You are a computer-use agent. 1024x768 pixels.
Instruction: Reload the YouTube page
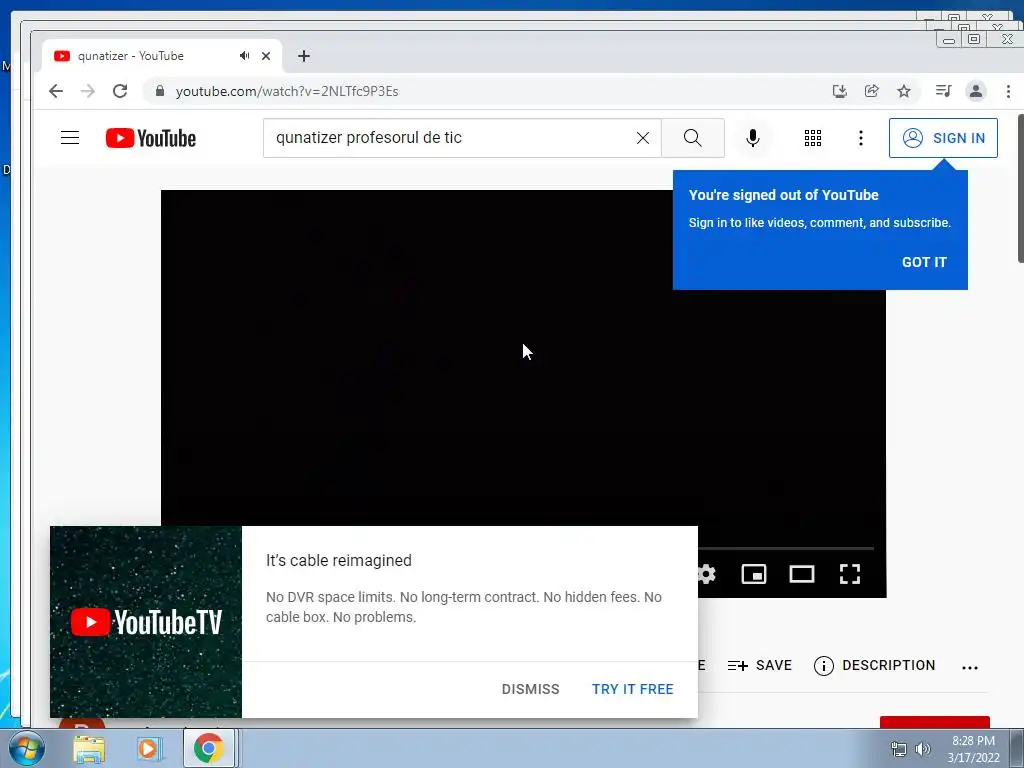coord(120,91)
